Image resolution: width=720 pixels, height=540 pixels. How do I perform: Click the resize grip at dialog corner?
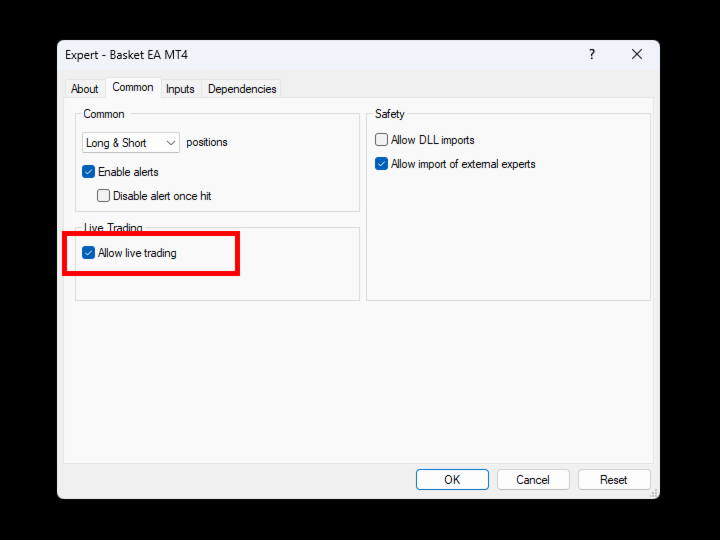coord(654,493)
